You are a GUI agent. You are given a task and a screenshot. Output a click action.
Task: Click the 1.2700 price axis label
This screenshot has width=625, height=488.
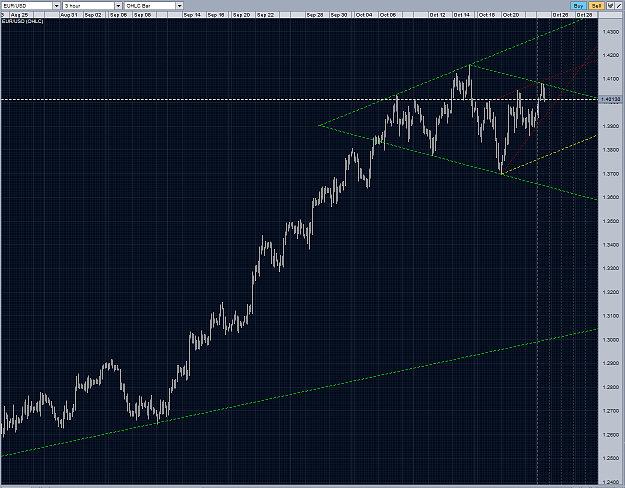click(611, 411)
